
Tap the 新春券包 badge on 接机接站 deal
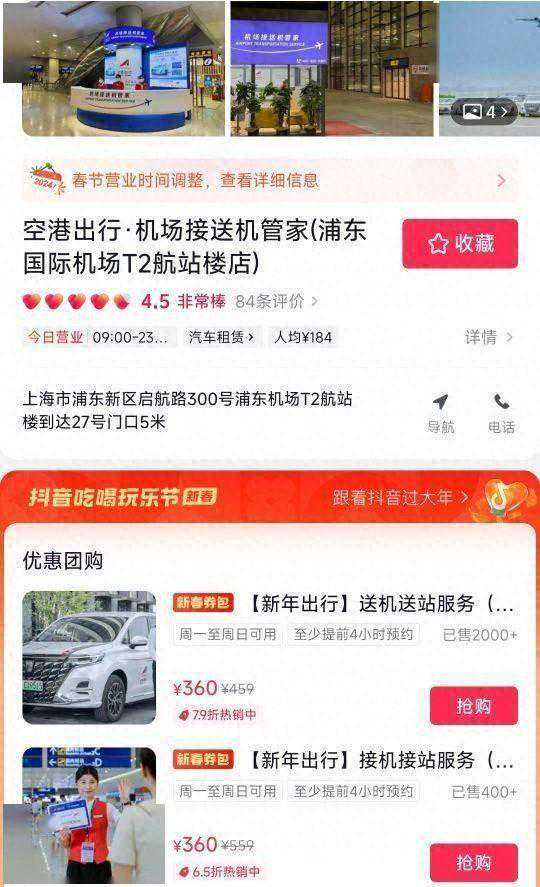point(204,759)
